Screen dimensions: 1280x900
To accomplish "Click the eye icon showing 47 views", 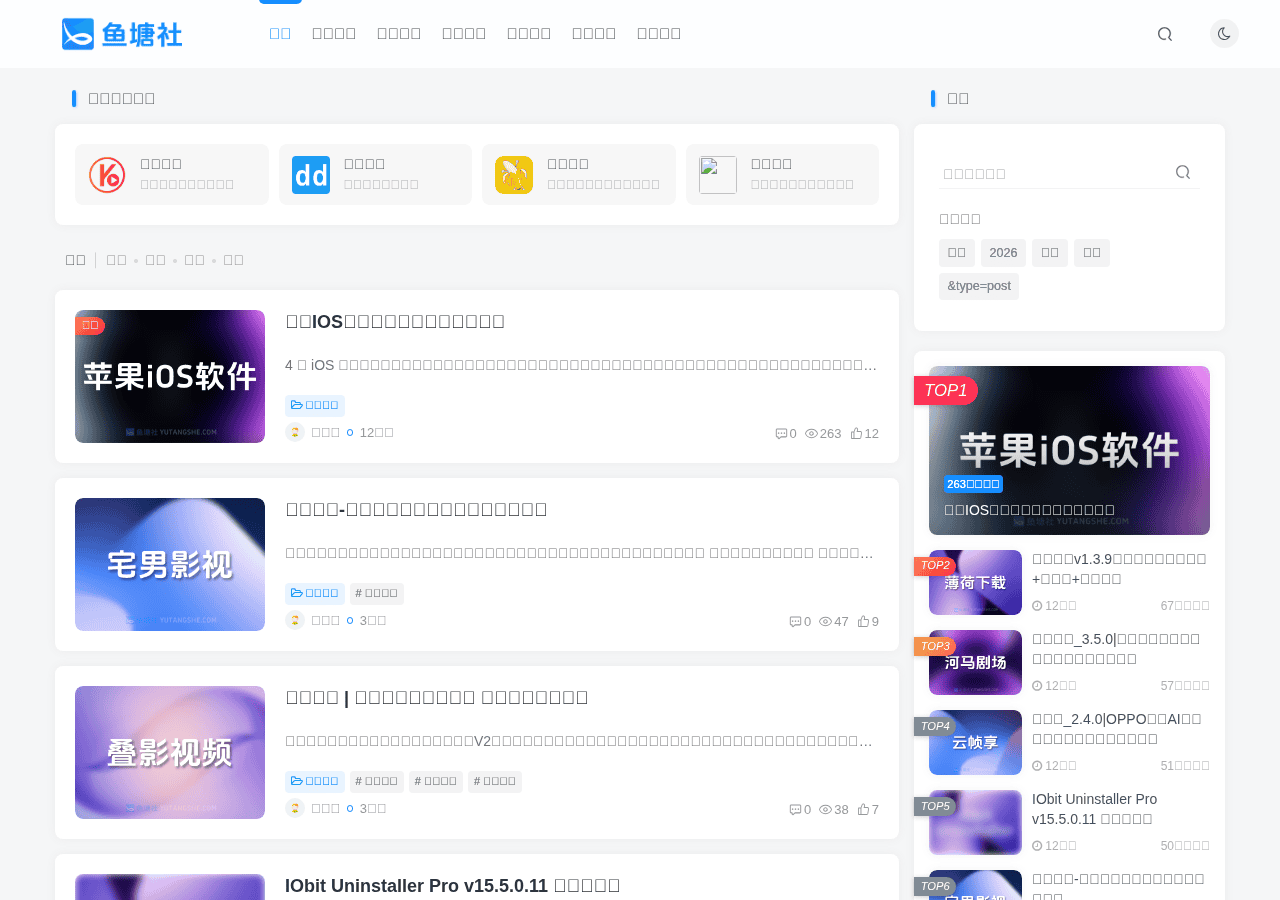I will click(825, 621).
